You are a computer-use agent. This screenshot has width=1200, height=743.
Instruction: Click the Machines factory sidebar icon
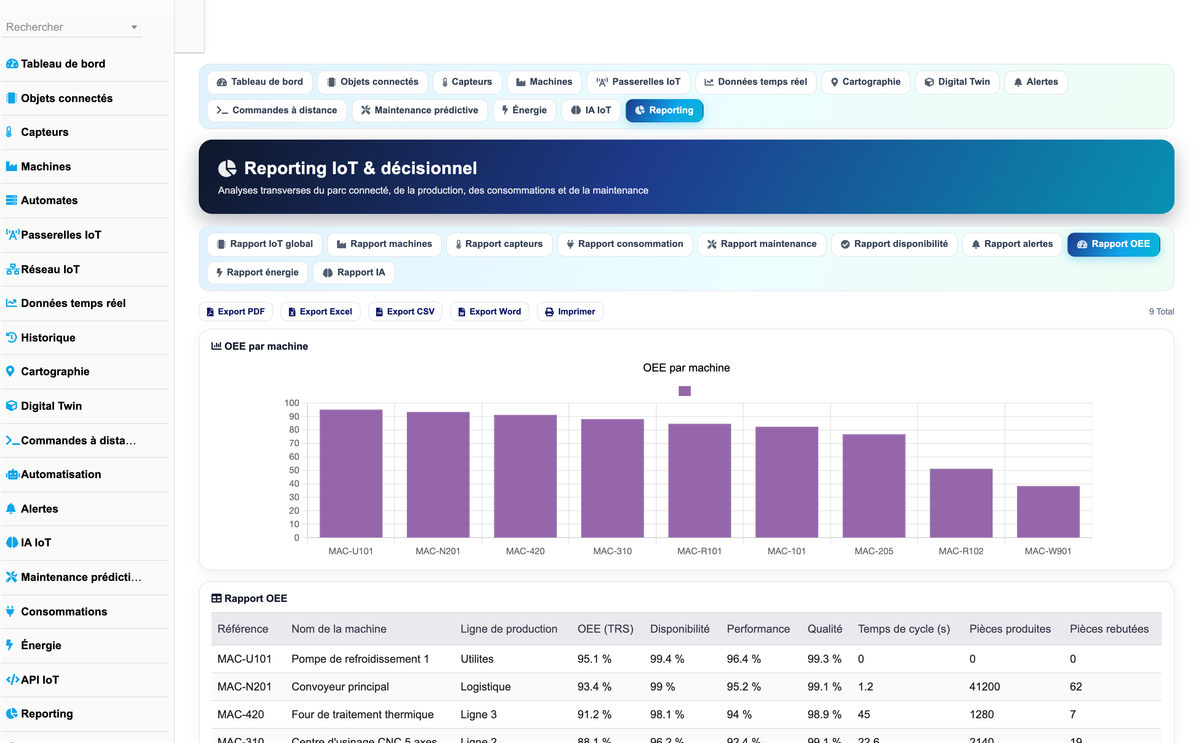pyautogui.click(x=12, y=166)
